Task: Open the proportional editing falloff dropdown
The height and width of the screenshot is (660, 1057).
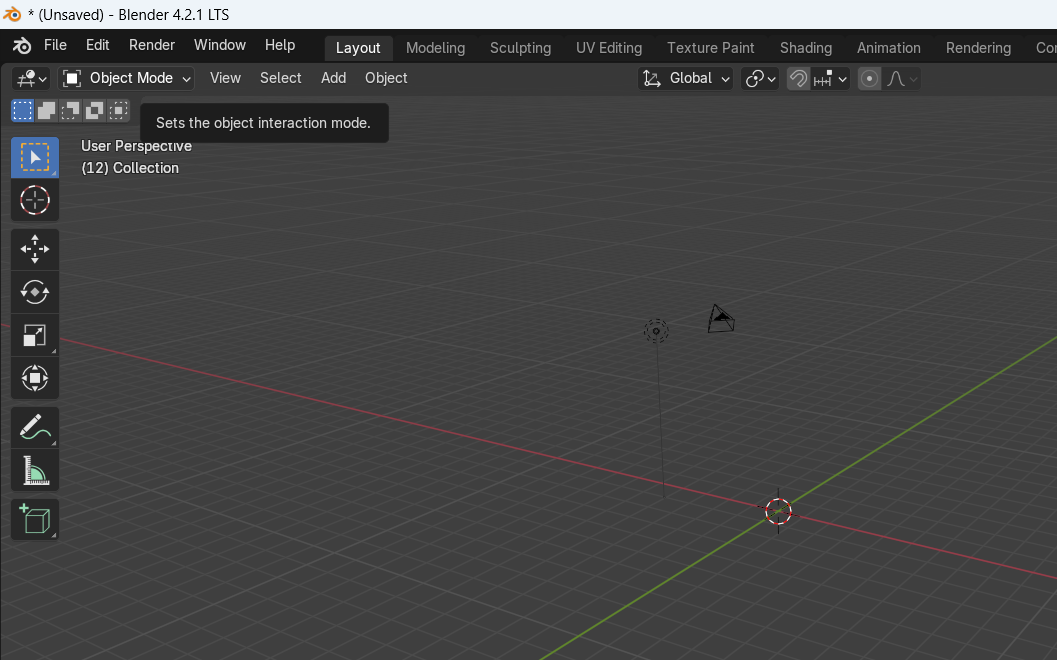Action: (902, 79)
